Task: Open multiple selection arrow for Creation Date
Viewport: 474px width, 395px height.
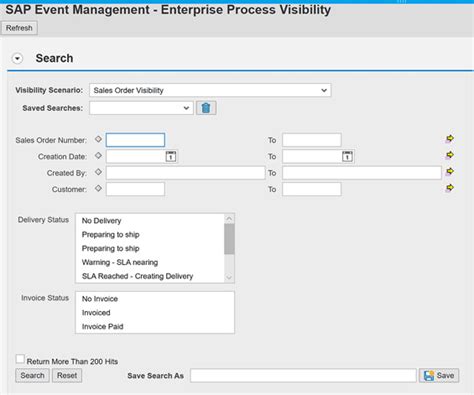Action: coord(450,155)
